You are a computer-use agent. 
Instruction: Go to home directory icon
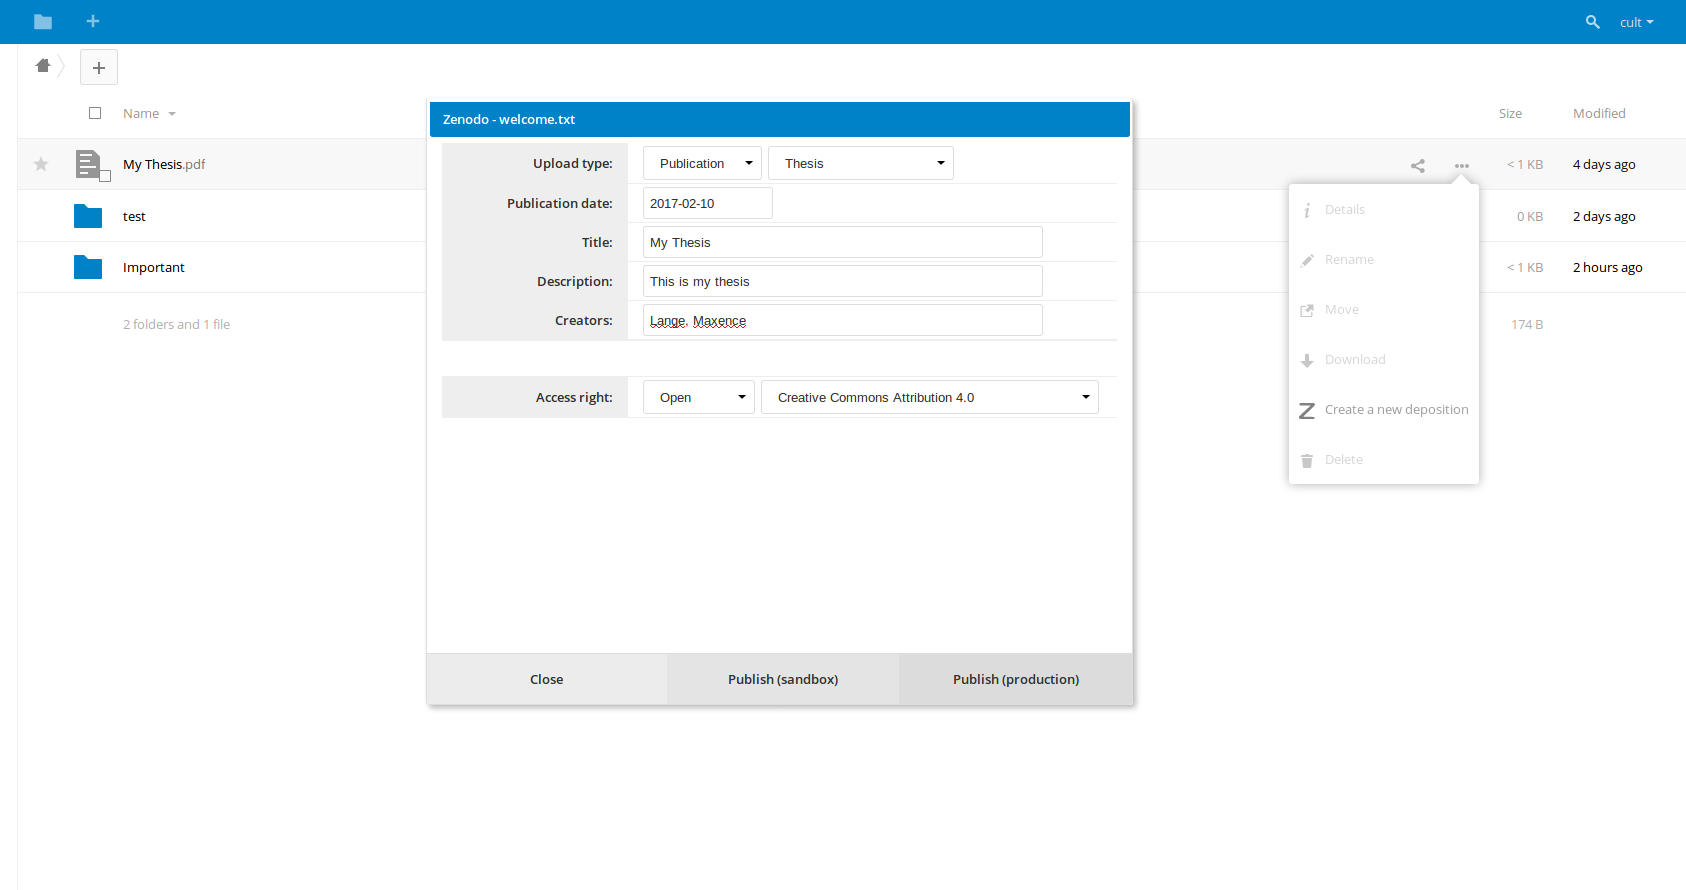tap(43, 66)
